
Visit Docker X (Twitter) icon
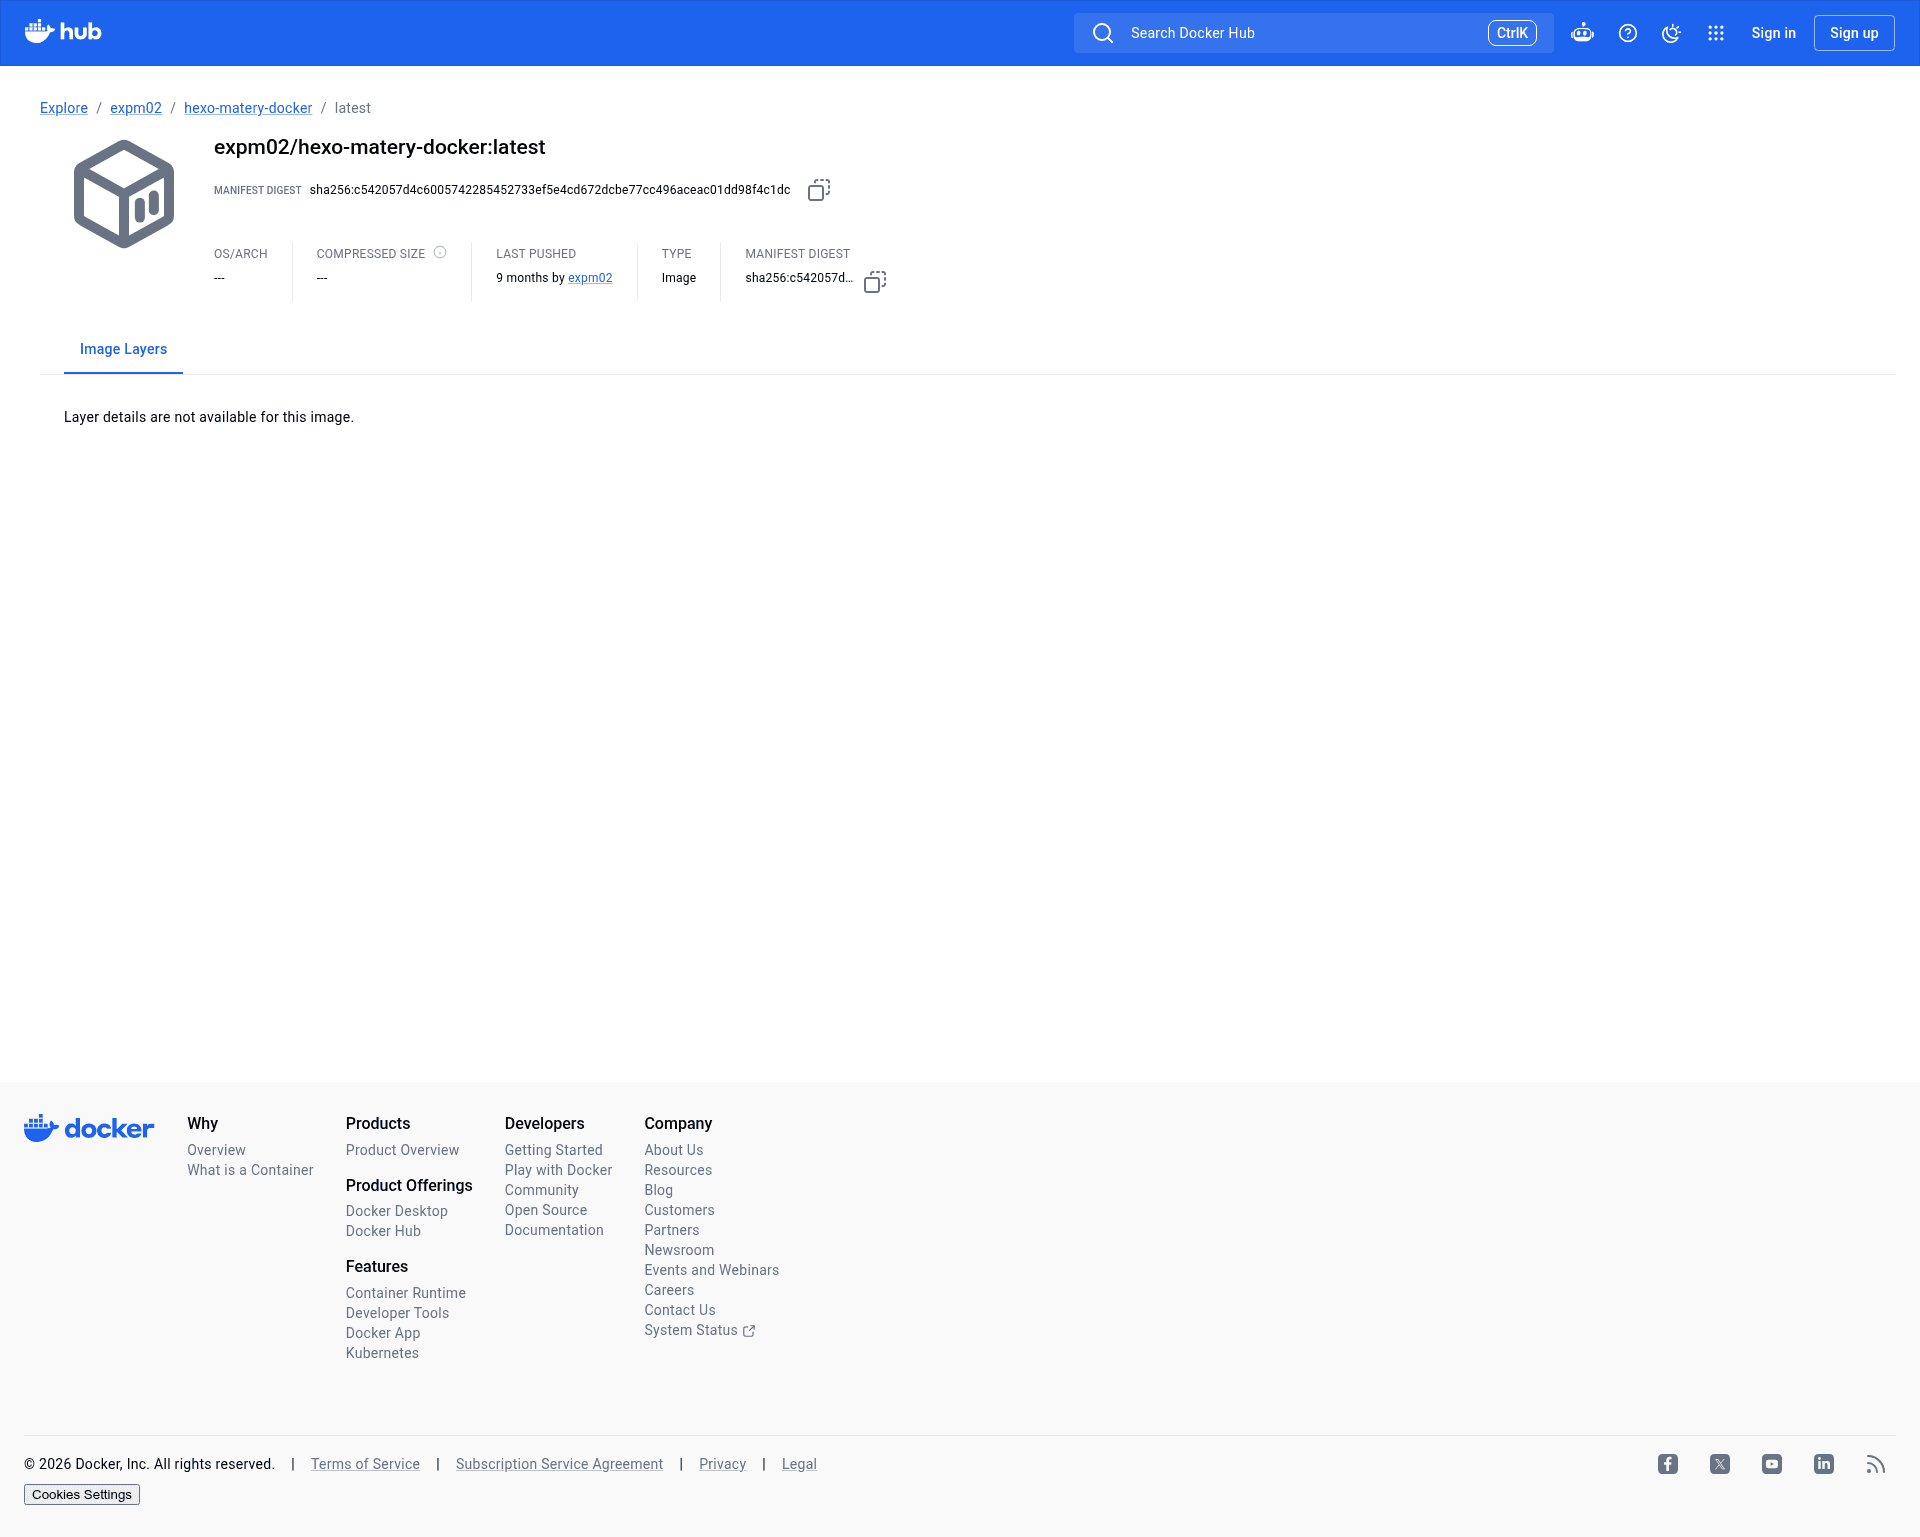coord(1720,1464)
